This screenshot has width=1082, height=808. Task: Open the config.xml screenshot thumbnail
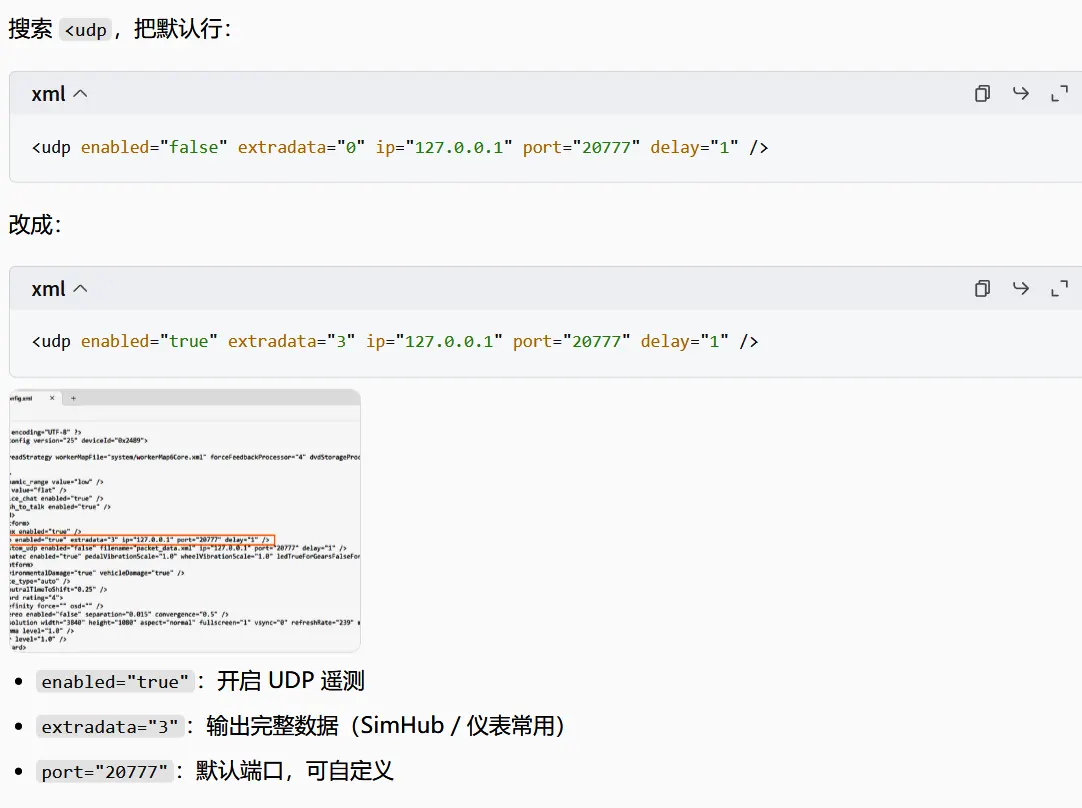point(185,520)
